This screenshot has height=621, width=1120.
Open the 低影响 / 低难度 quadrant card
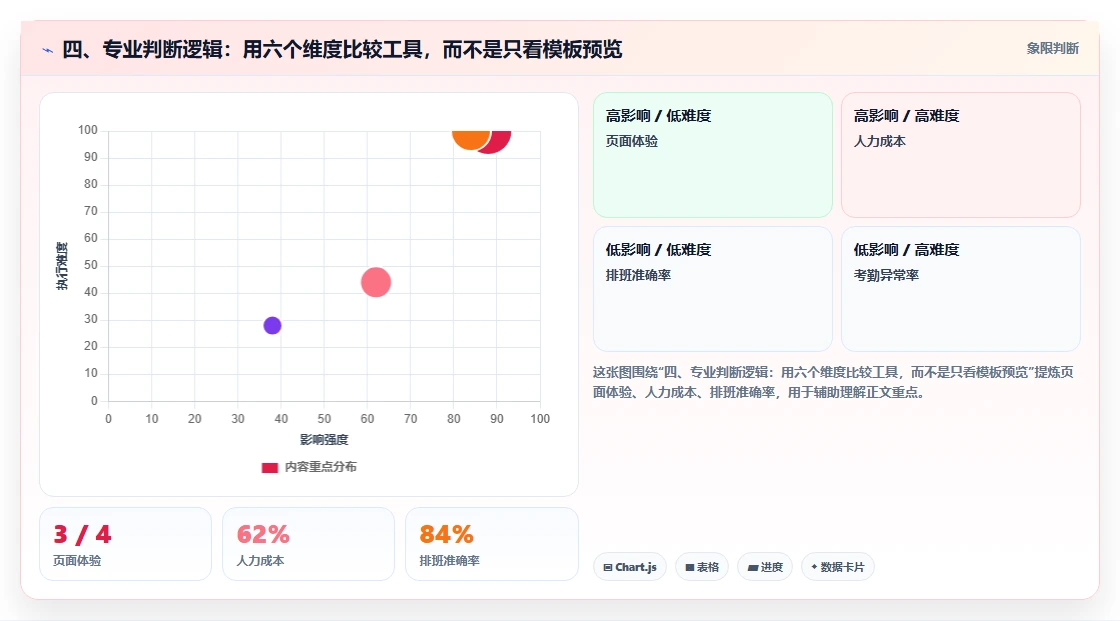click(x=713, y=289)
